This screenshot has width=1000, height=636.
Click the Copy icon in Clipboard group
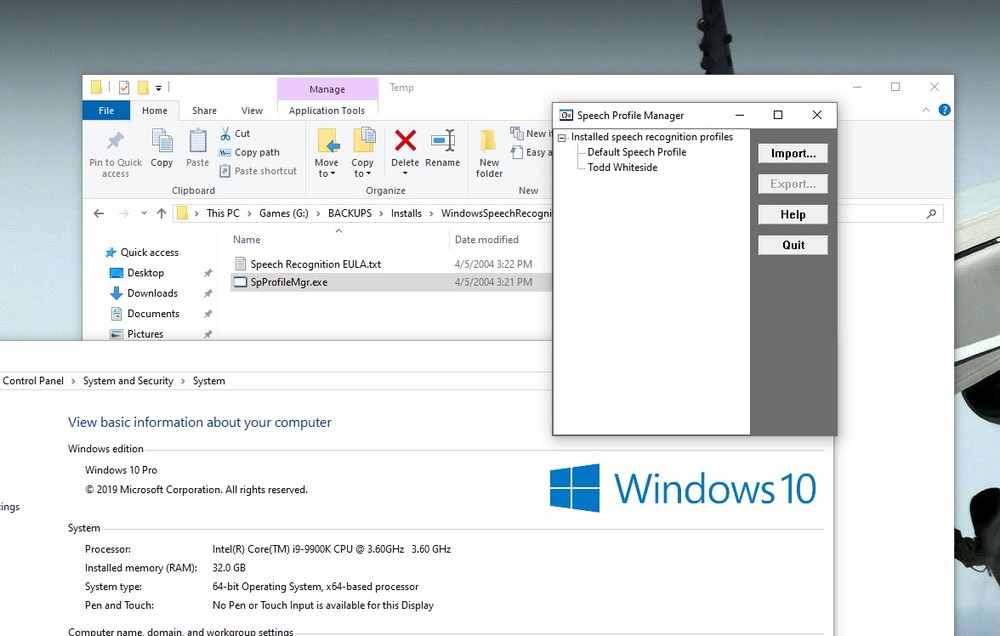(162, 141)
